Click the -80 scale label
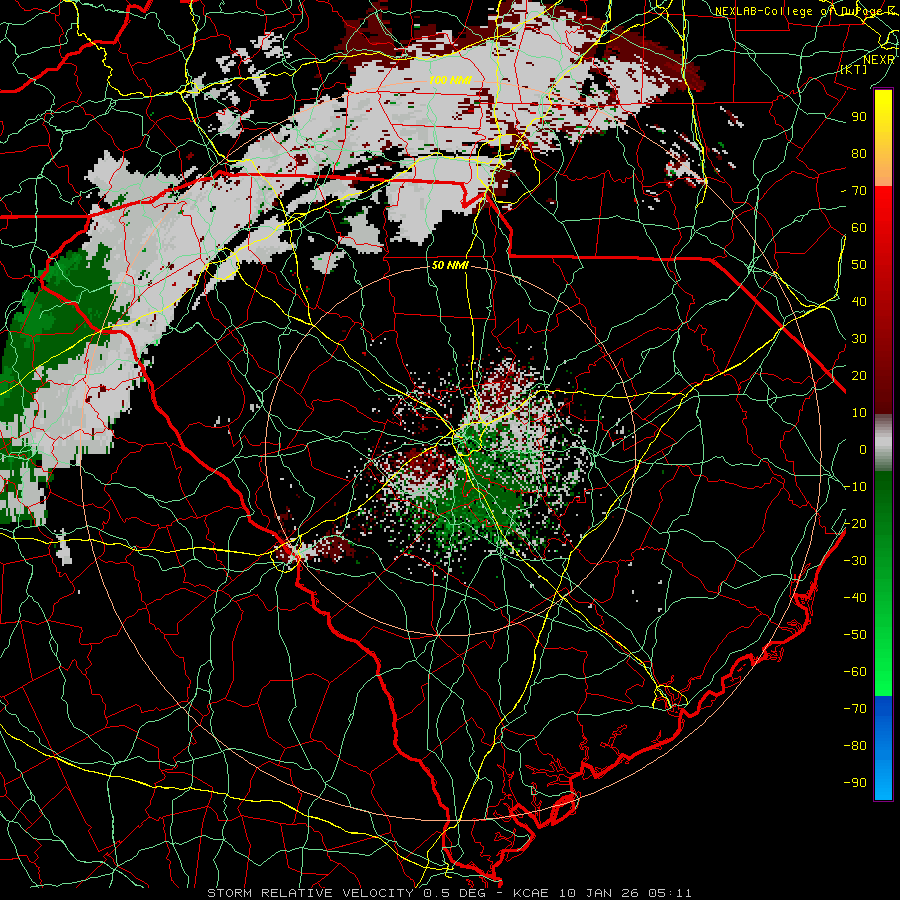The height and width of the screenshot is (900, 900). (855, 746)
